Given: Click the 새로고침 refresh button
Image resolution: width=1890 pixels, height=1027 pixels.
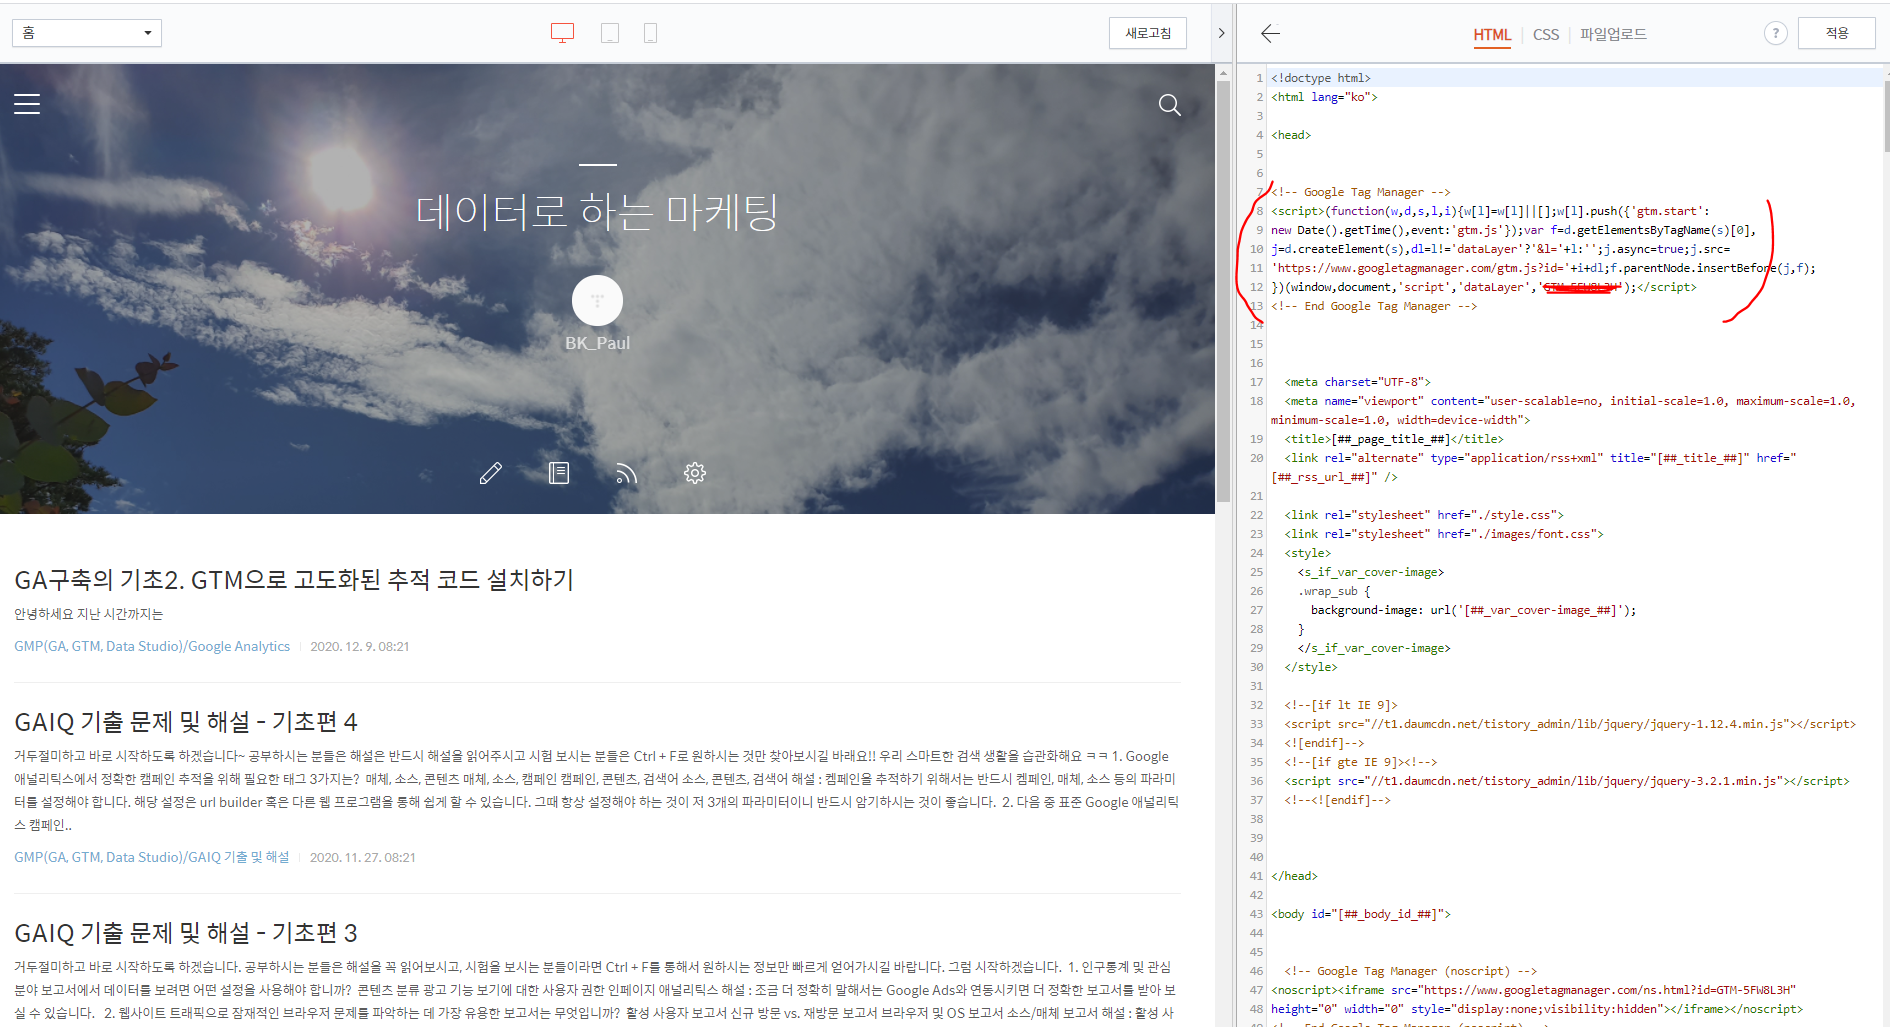Looking at the screenshot, I should (1148, 33).
